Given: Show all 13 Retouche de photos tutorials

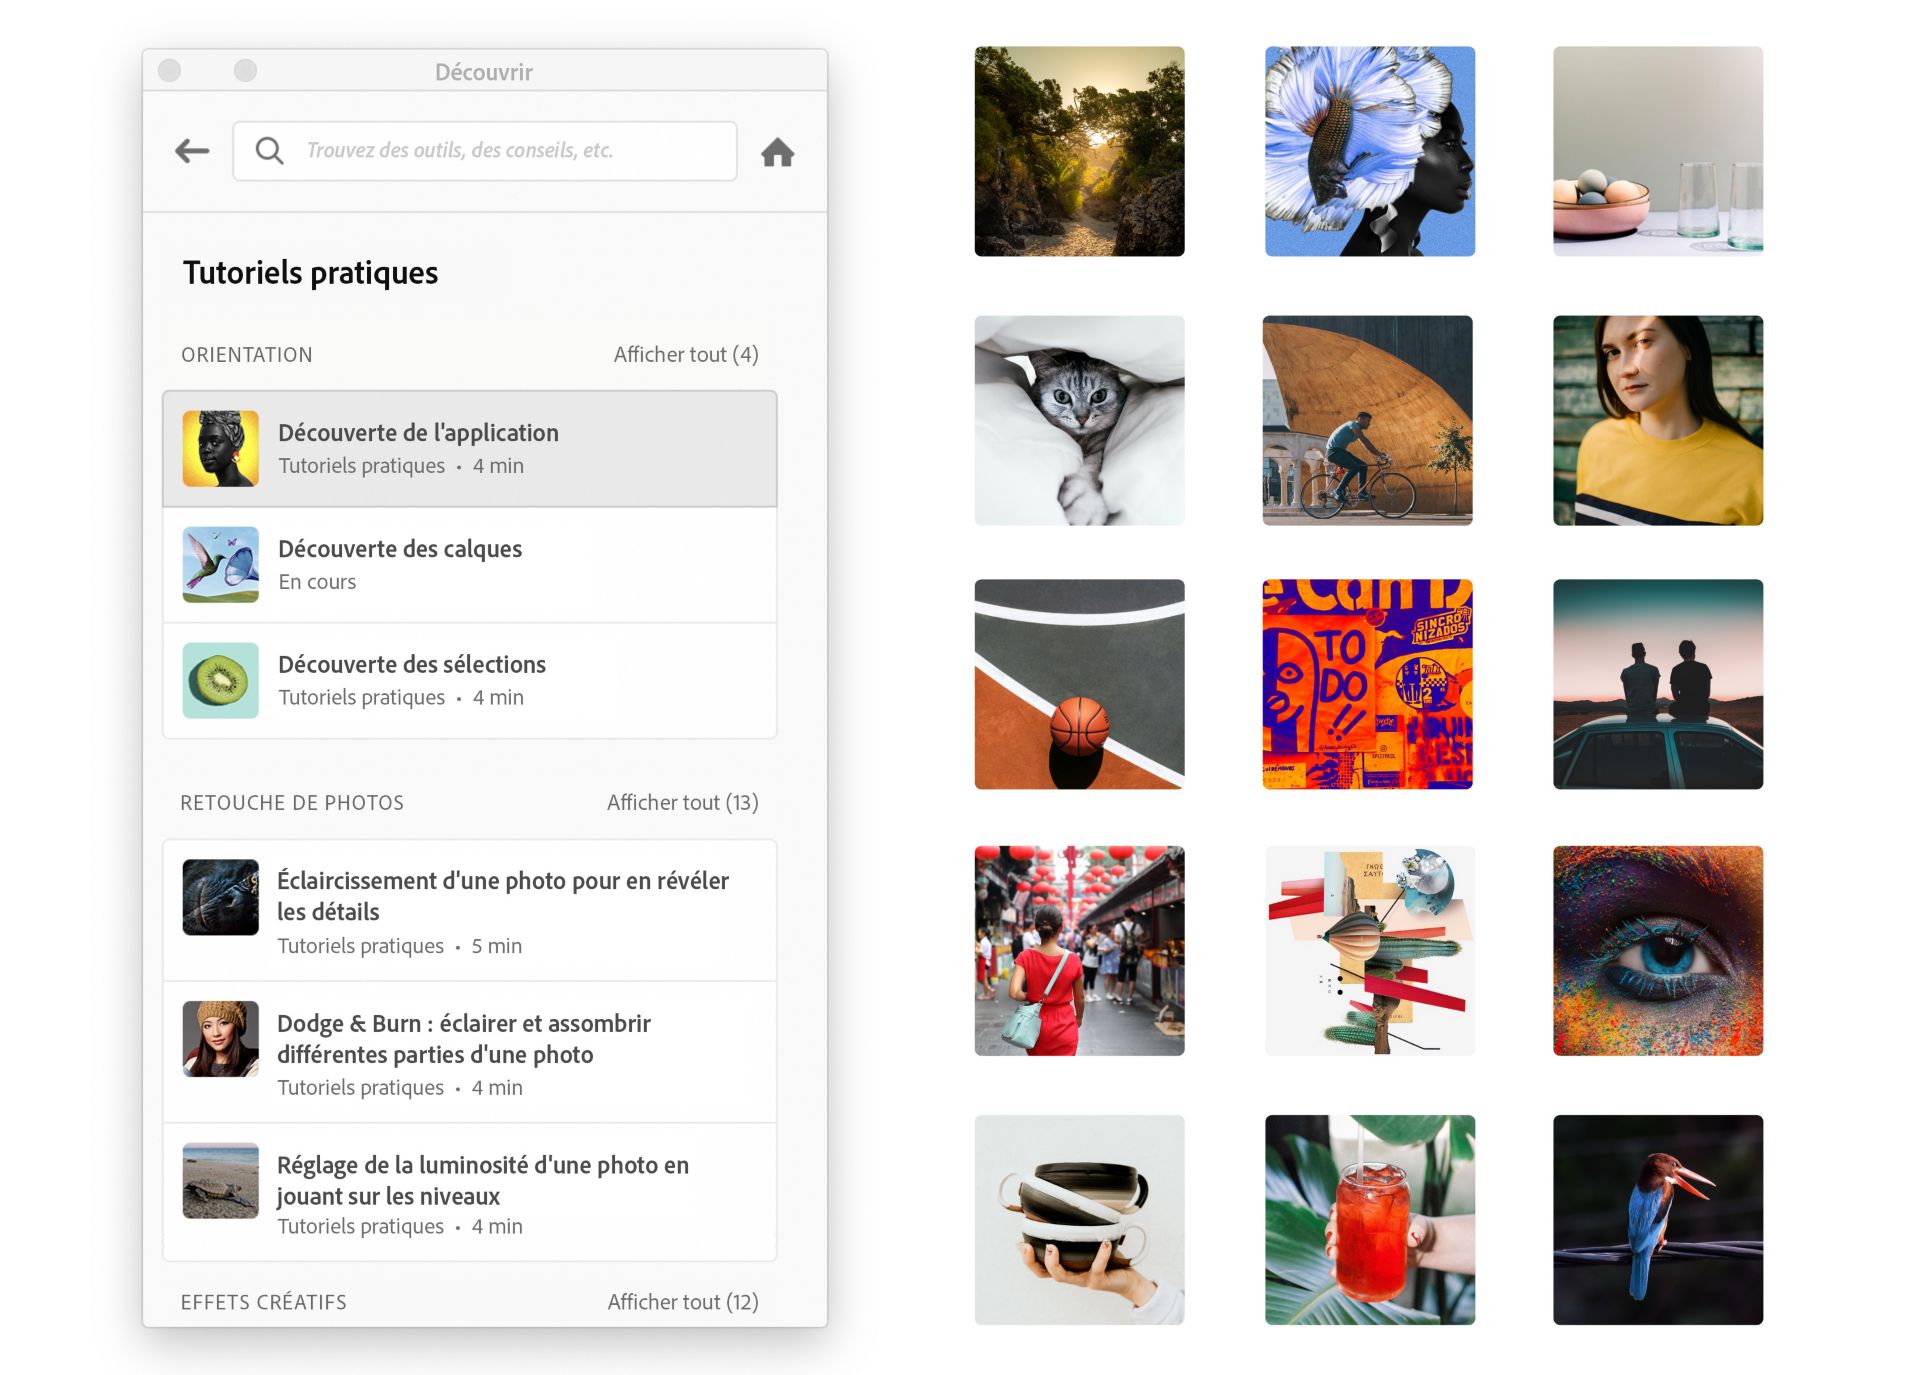Looking at the screenshot, I should [x=682, y=803].
